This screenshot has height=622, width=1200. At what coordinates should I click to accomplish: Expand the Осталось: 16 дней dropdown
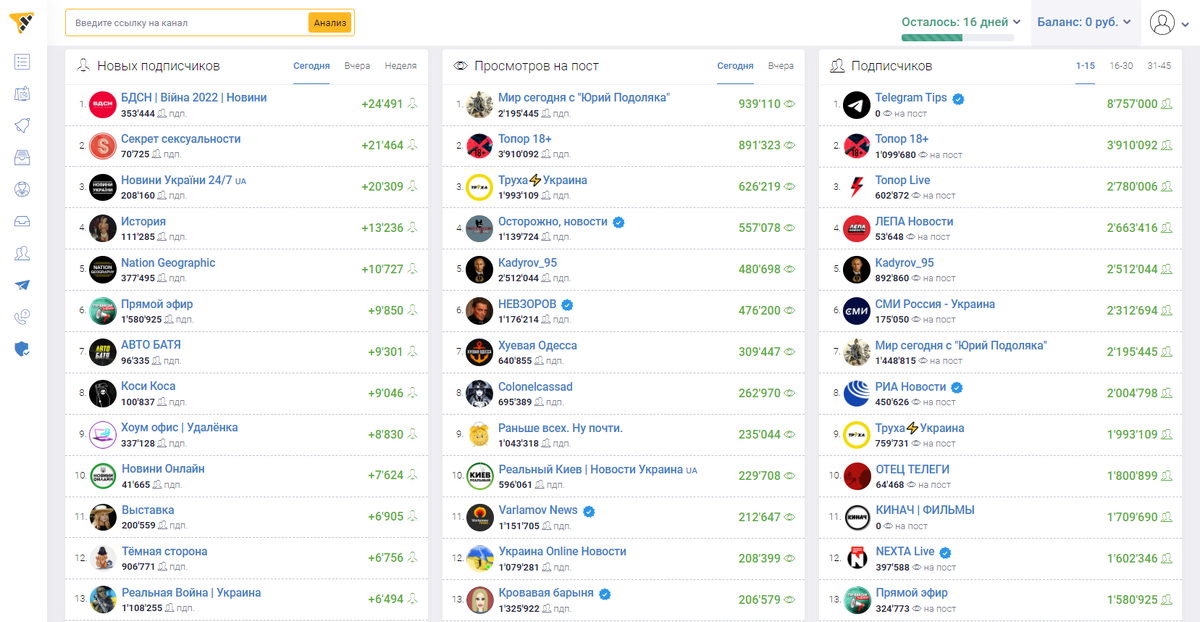click(x=961, y=21)
